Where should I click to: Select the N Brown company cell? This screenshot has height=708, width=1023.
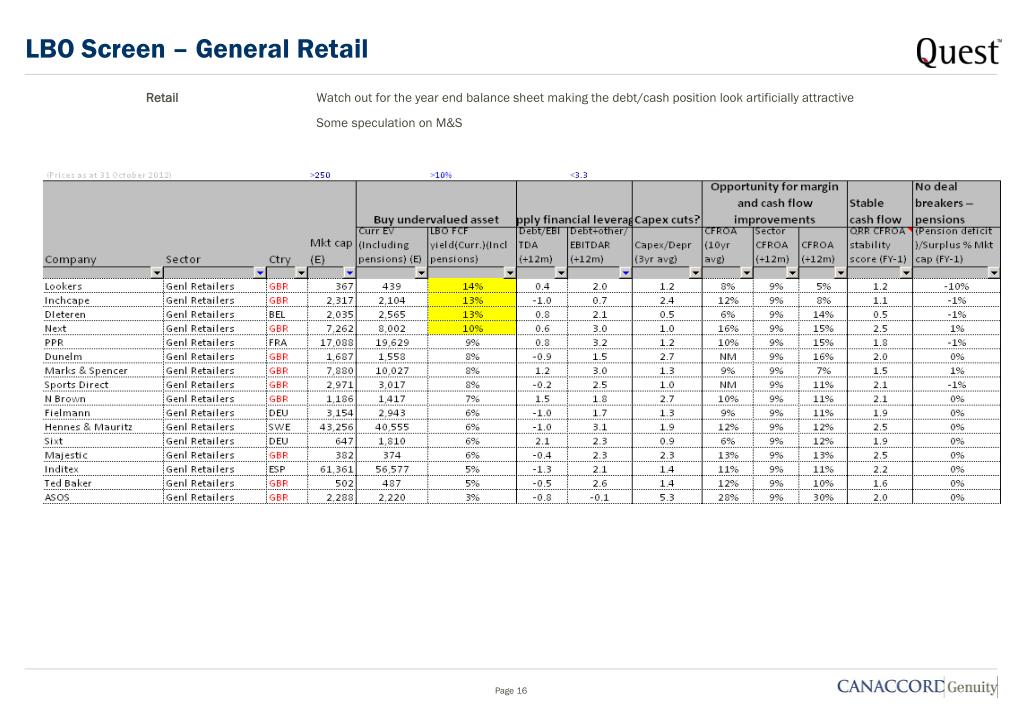[102, 399]
